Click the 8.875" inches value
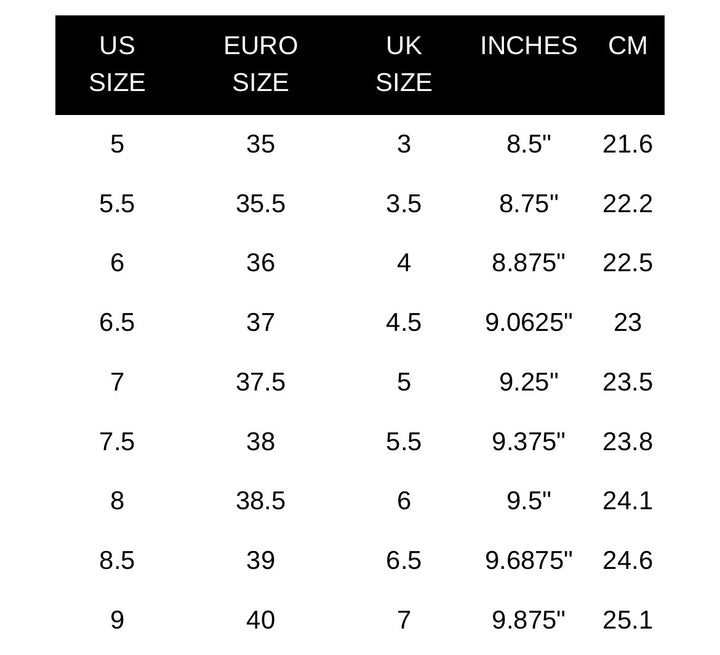Image resolution: width=720 pixels, height=655 pixels. [529, 263]
